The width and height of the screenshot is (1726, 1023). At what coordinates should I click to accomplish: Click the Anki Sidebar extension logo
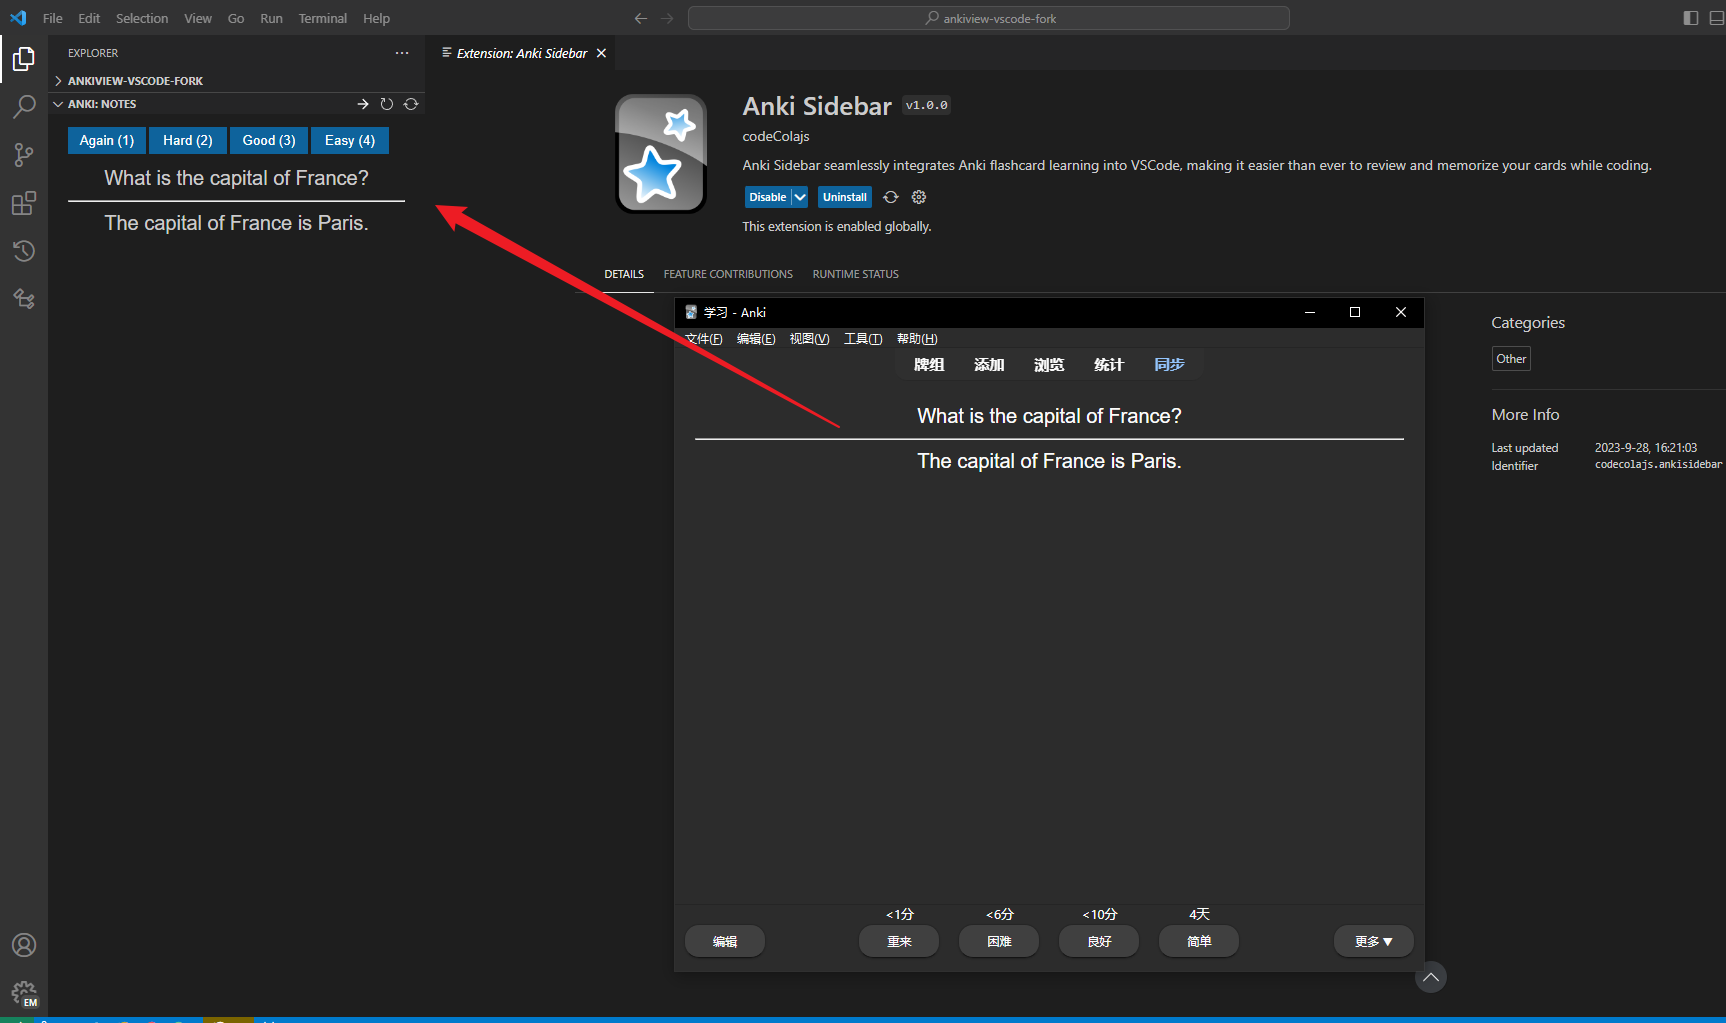(x=661, y=153)
